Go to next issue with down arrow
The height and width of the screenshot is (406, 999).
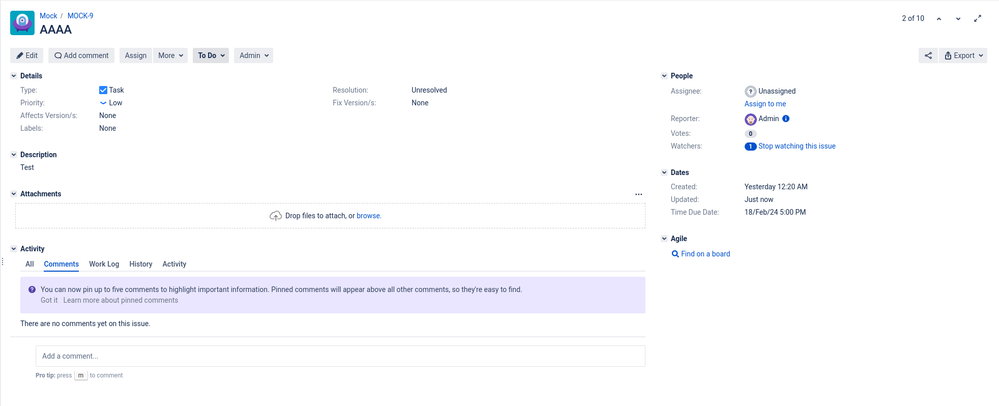[958, 18]
